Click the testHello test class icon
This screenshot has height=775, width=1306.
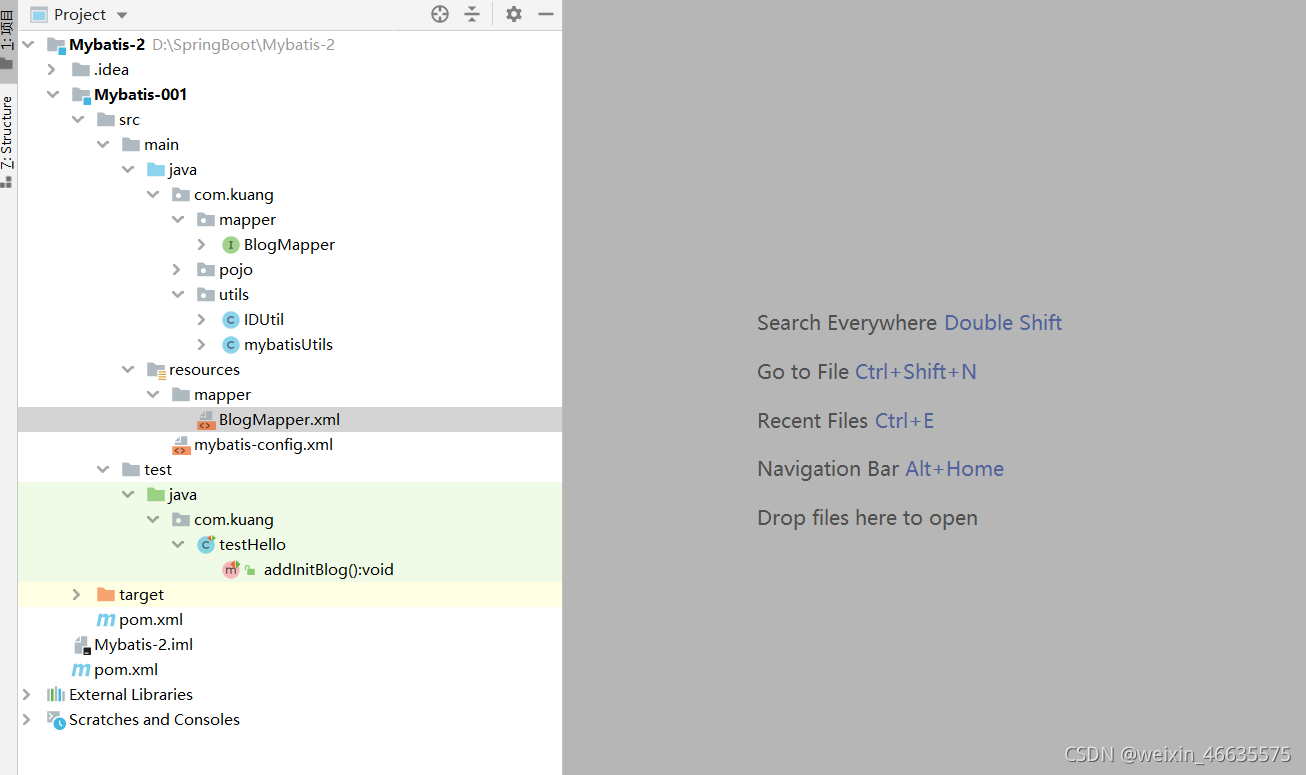coord(206,545)
